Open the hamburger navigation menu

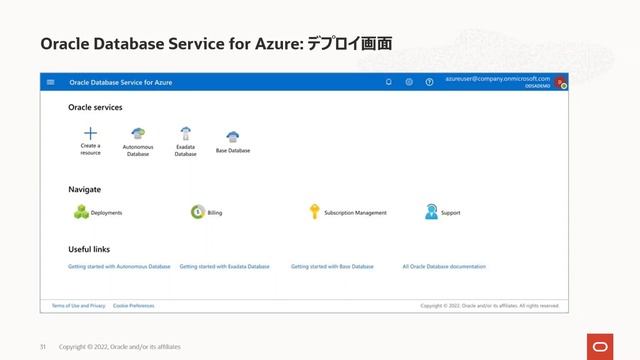[51, 82]
